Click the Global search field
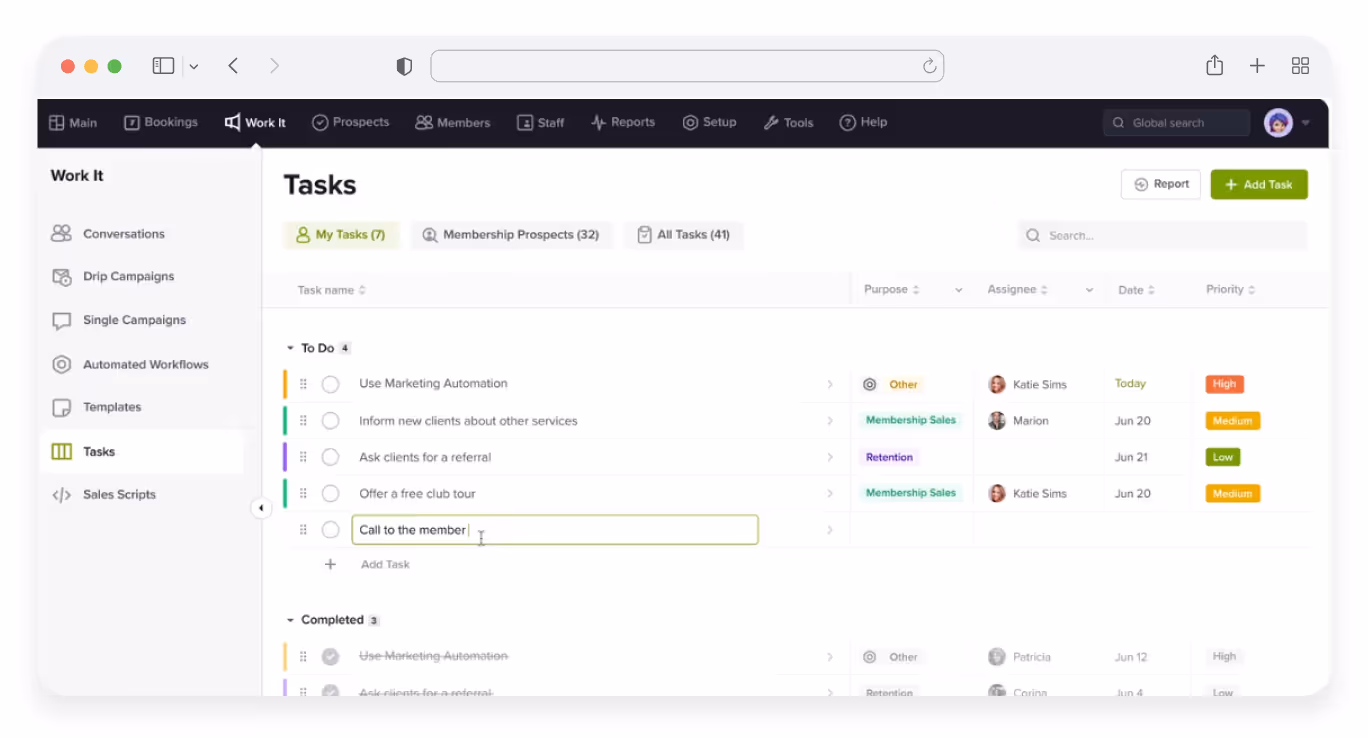Screen dimensions: 1368x738 [x=1176, y=123]
